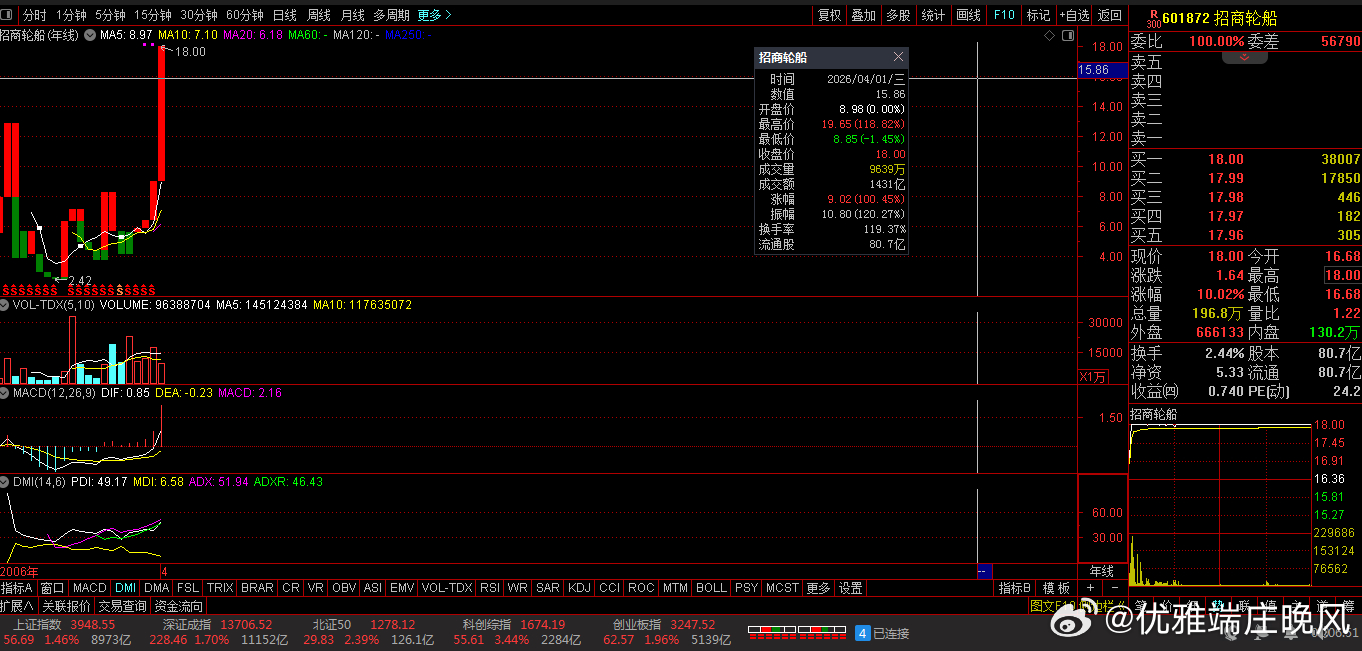The height and width of the screenshot is (651, 1362).
Task: Open the 交易查询 tab
Action: click(123, 606)
